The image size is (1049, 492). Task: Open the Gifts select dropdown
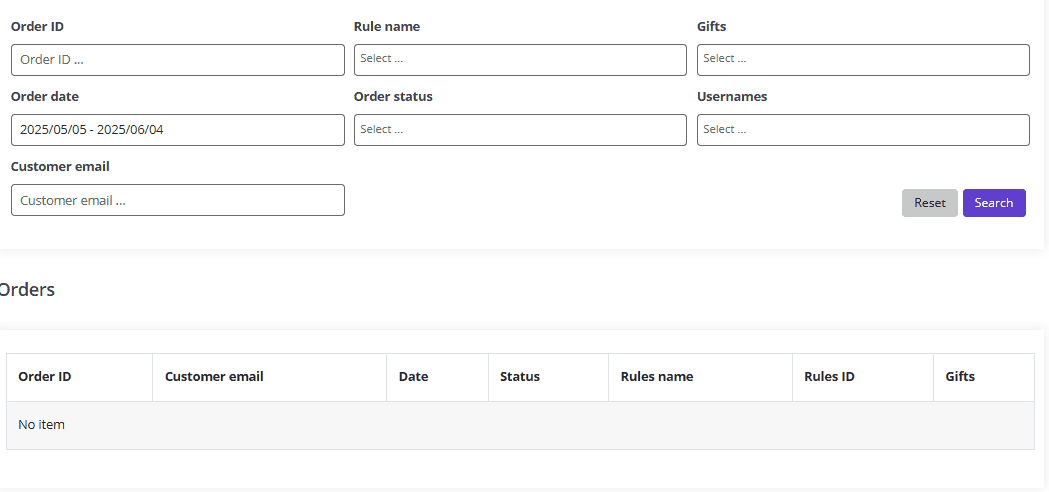coord(863,60)
